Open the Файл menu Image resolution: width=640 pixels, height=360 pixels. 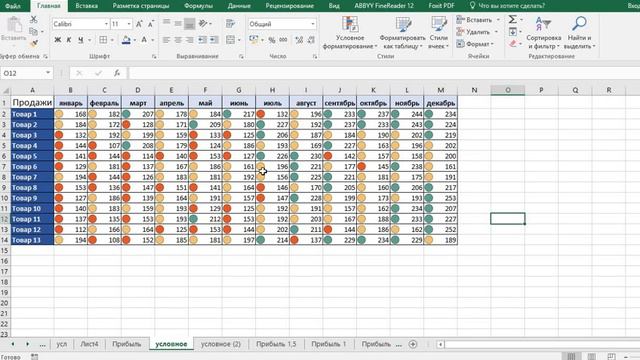pyautogui.click(x=13, y=6)
